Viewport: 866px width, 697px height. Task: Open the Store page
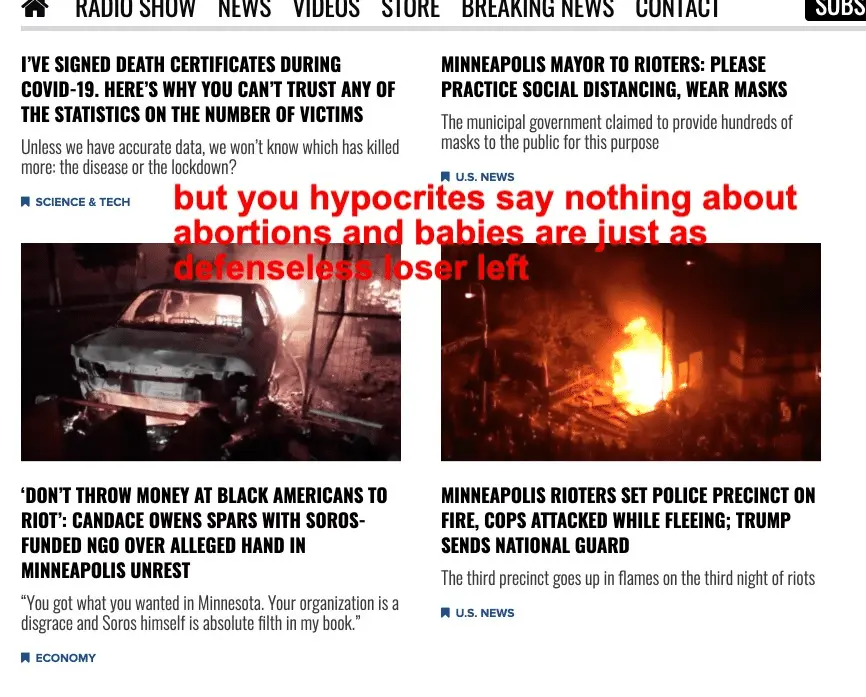(410, 8)
